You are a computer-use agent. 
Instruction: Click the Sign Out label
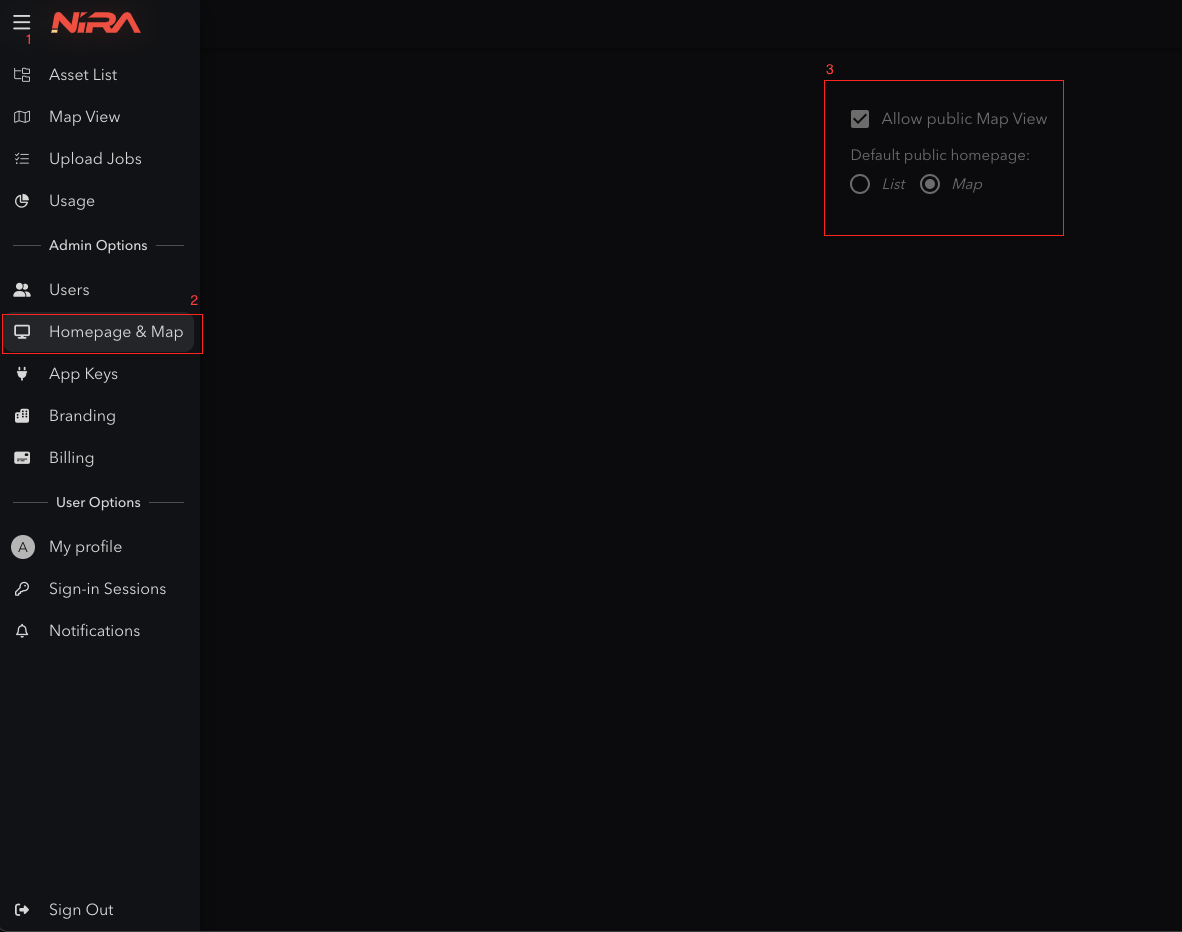coord(81,910)
